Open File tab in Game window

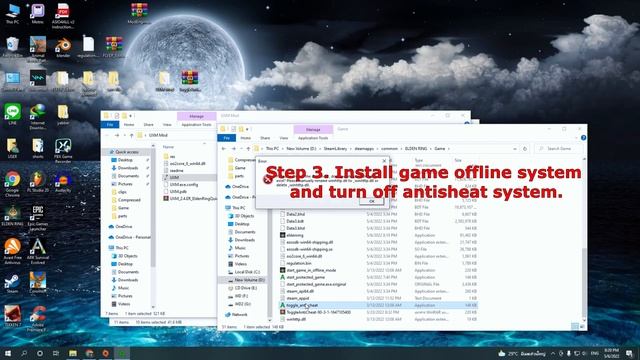tap(227, 138)
